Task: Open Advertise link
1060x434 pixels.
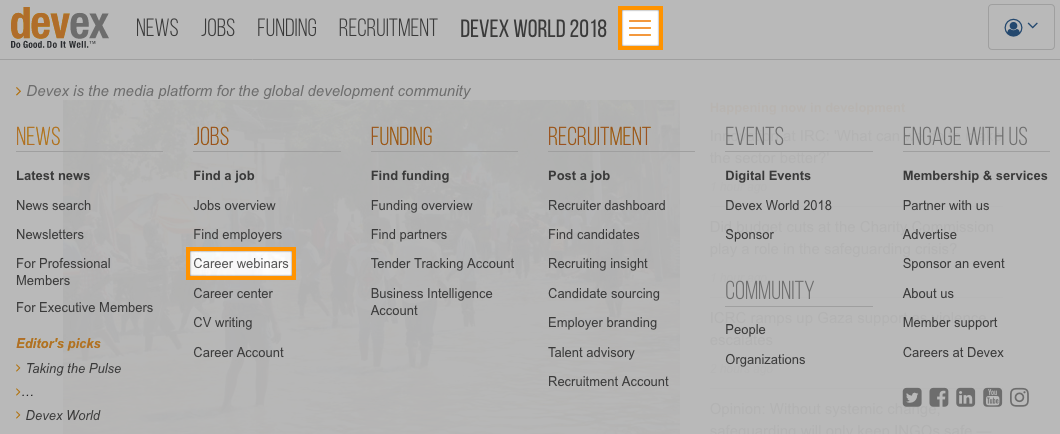Action: (x=930, y=235)
